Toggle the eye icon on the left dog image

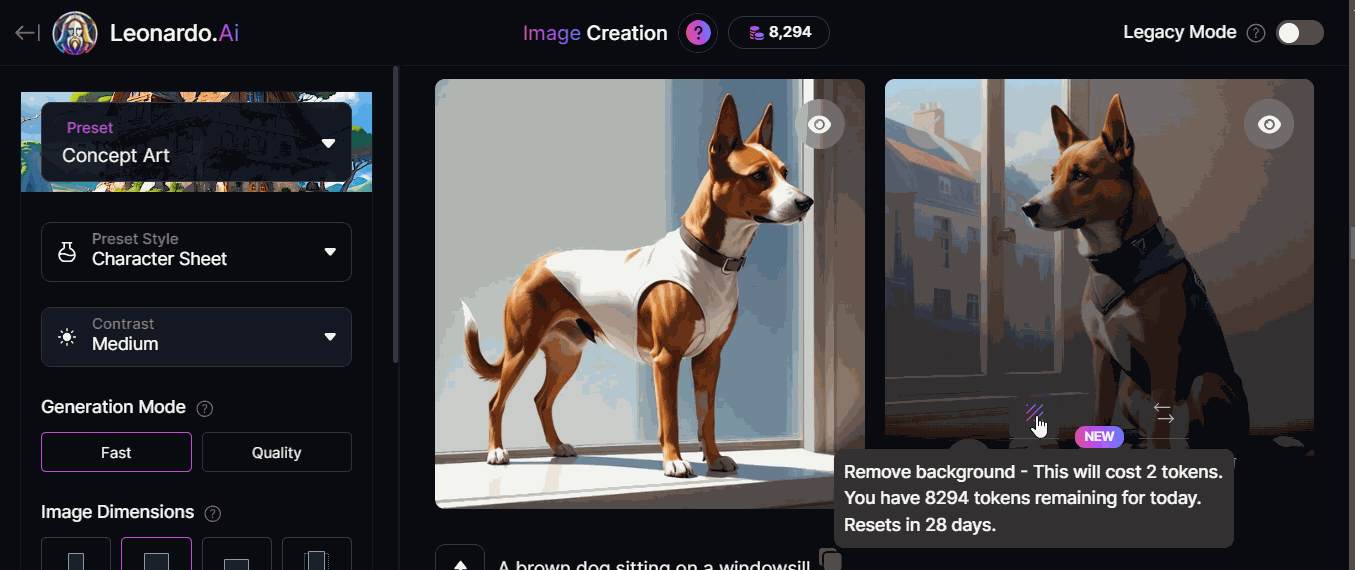coord(820,124)
